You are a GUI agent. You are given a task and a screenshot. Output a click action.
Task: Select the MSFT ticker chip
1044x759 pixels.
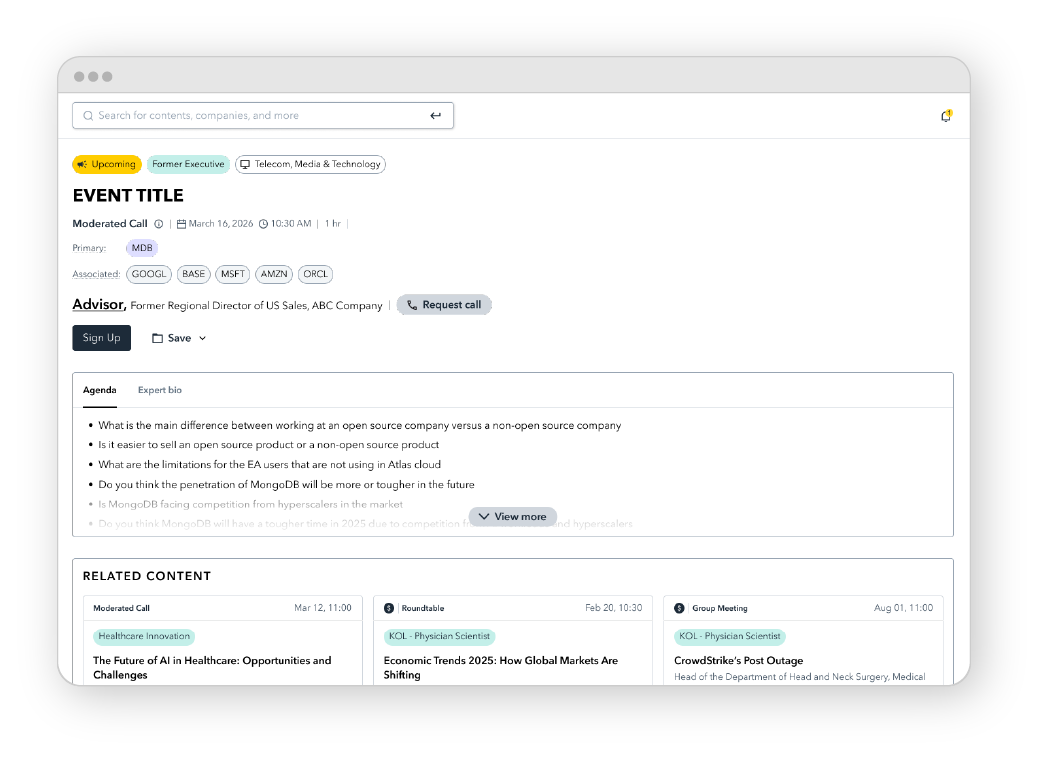(x=233, y=274)
